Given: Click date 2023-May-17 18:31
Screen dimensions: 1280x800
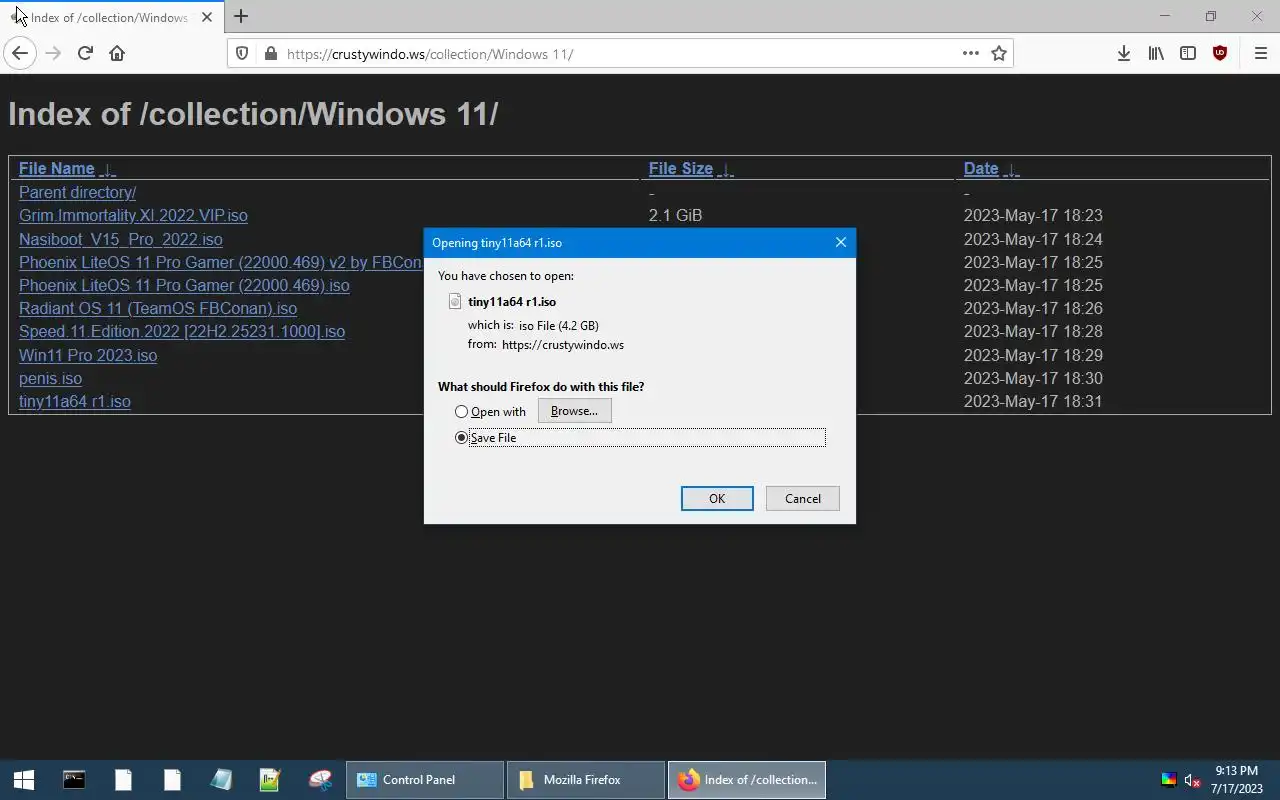Looking at the screenshot, I should [x=1033, y=401].
